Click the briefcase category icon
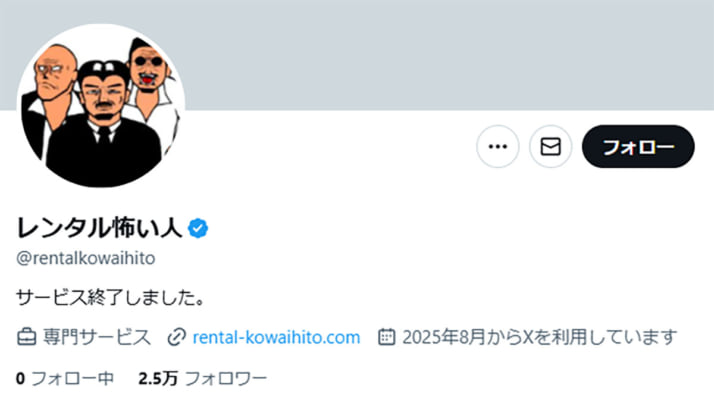The image size is (714, 400). [x=26, y=337]
